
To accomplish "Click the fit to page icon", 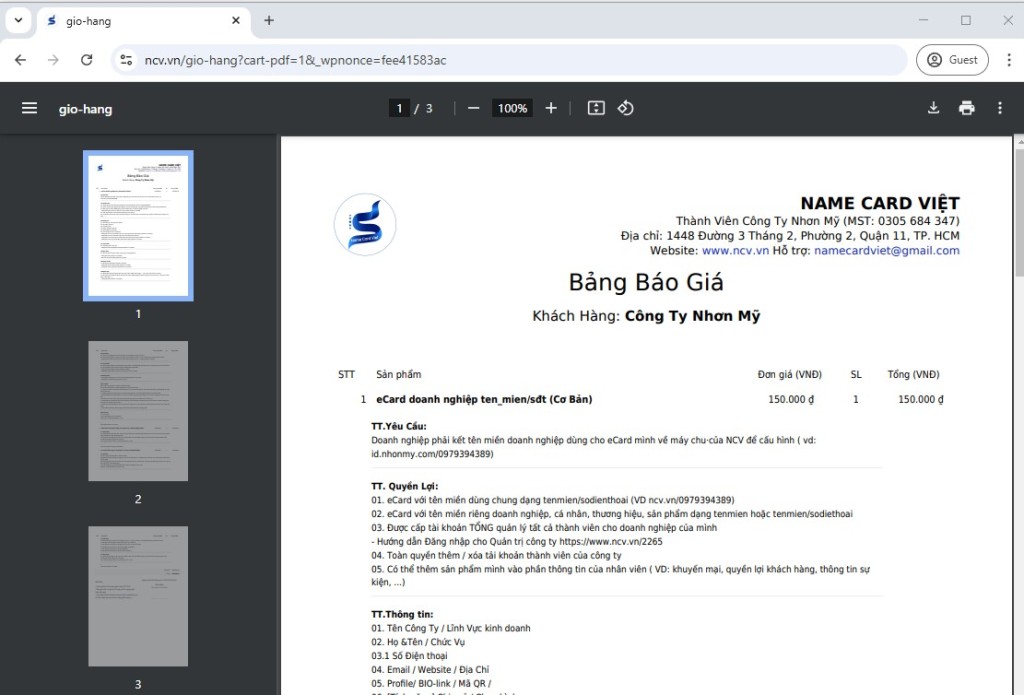I will tap(596, 108).
